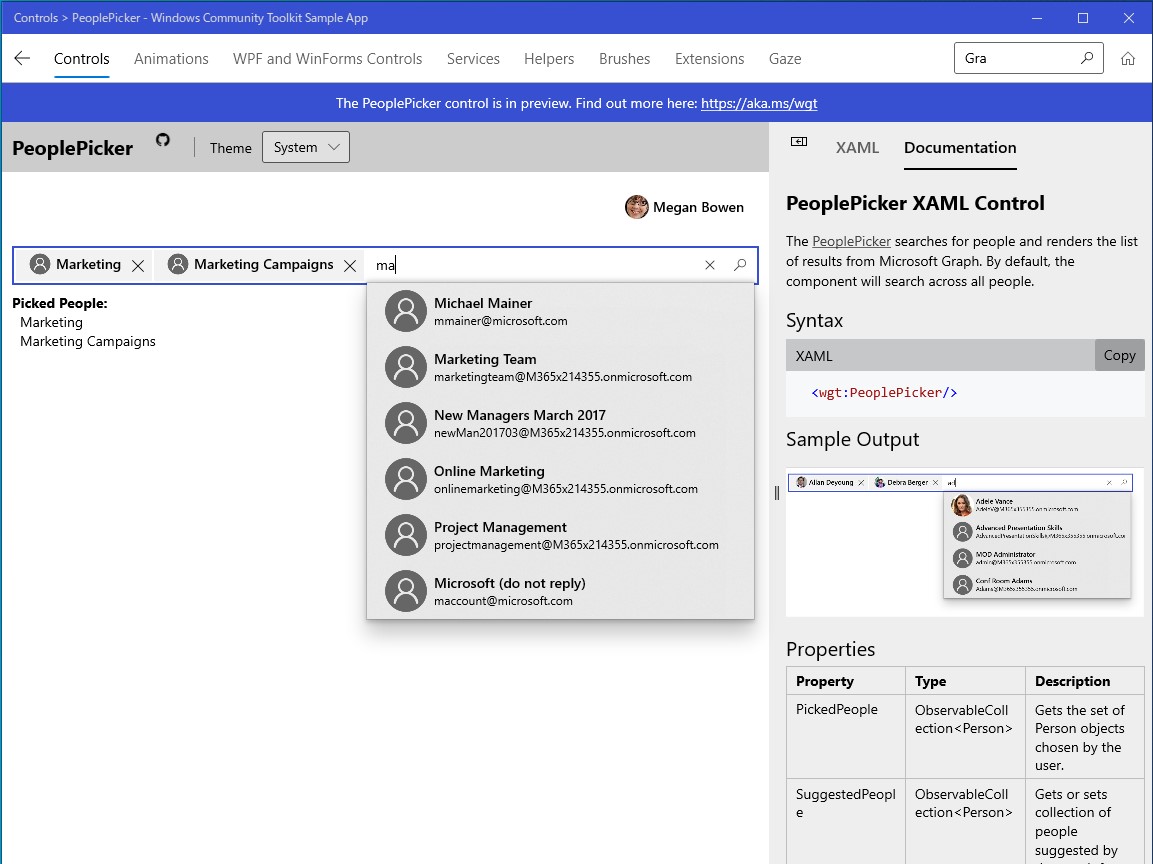
Task: Click the SuggestedPeople property cell
Action: [846, 821]
